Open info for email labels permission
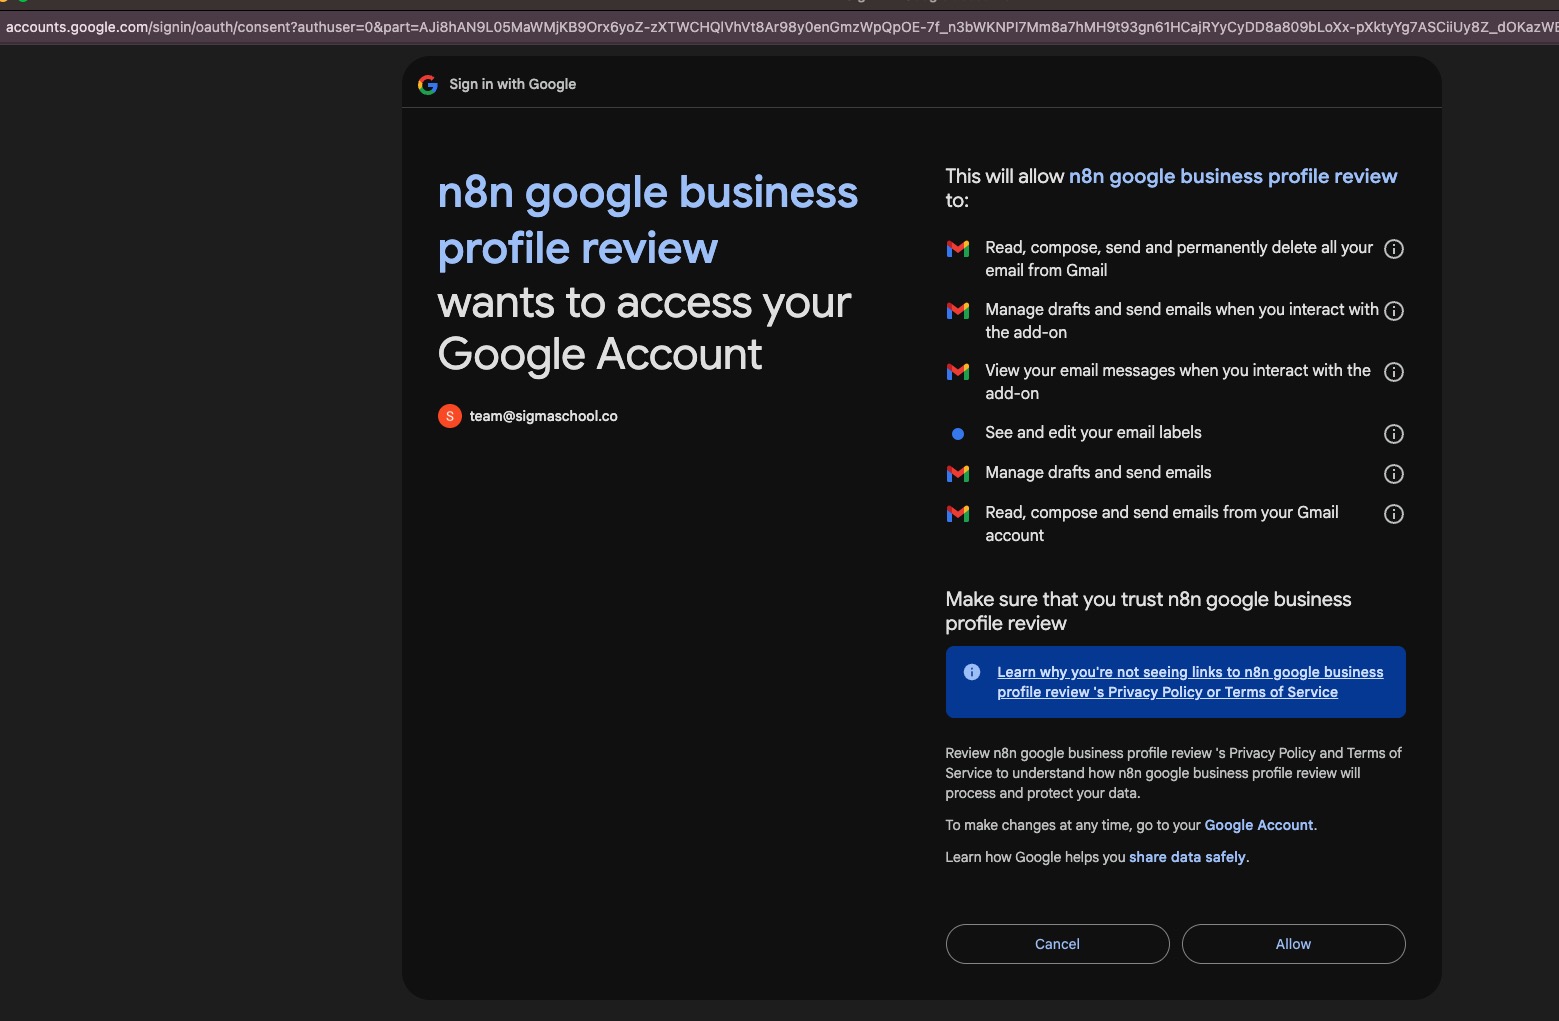 click(x=1393, y=434)
